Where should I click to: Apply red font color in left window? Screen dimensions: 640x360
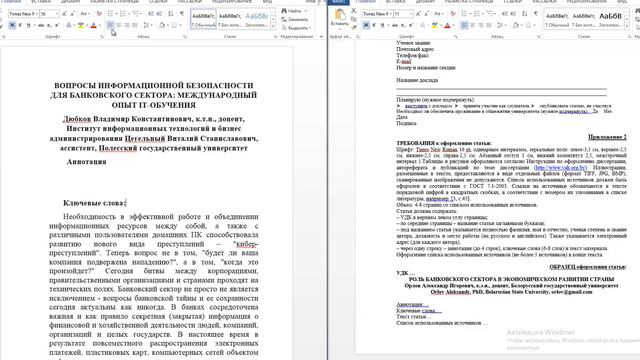point(93,25)
